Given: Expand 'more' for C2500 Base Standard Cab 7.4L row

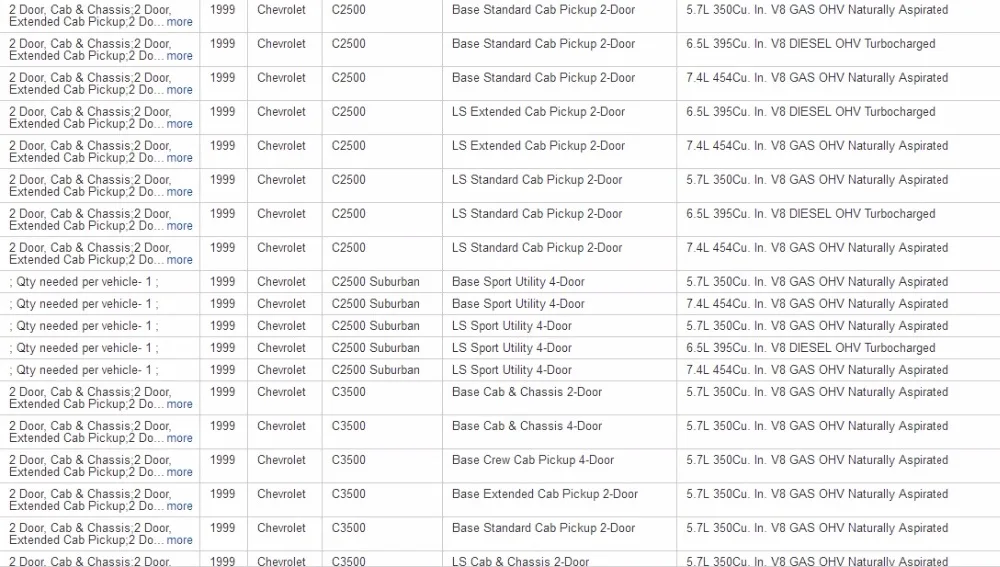Looking at the screenshot, I should pyautogui.click(x=179, y=90).
